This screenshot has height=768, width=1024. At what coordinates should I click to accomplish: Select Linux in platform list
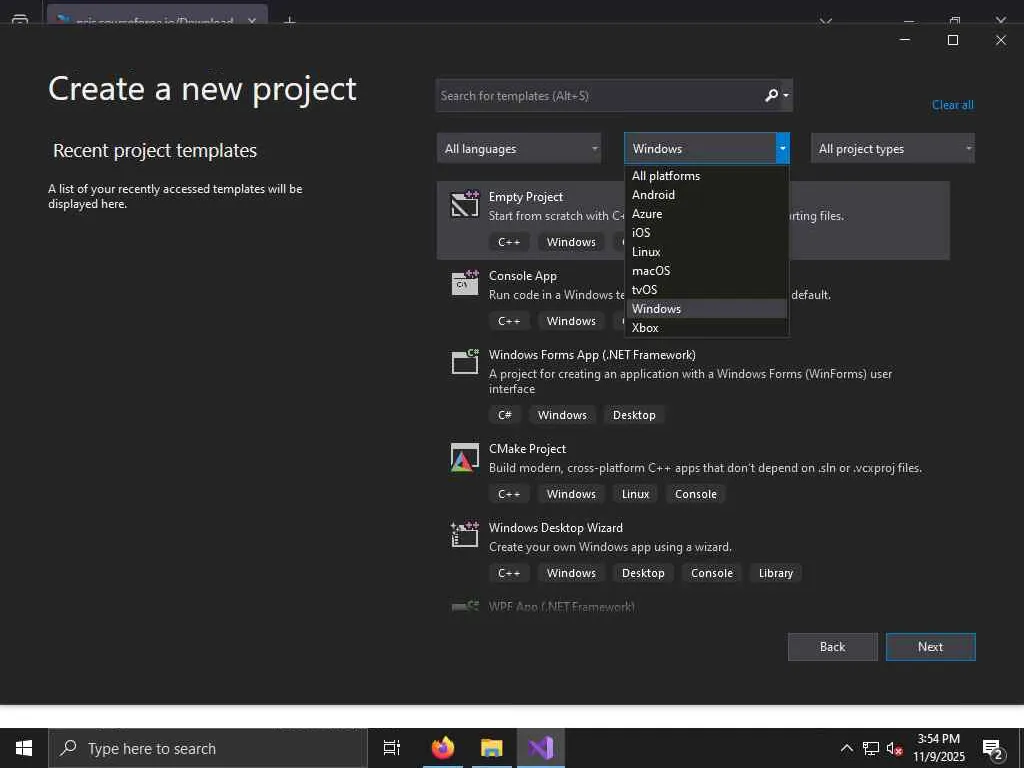coord(707,251)
